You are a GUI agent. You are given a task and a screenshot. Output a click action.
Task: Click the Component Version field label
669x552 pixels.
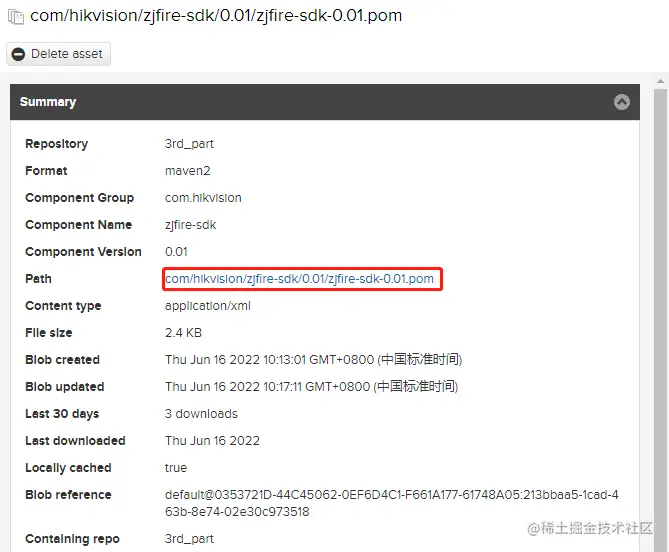(x=83, y=252)
